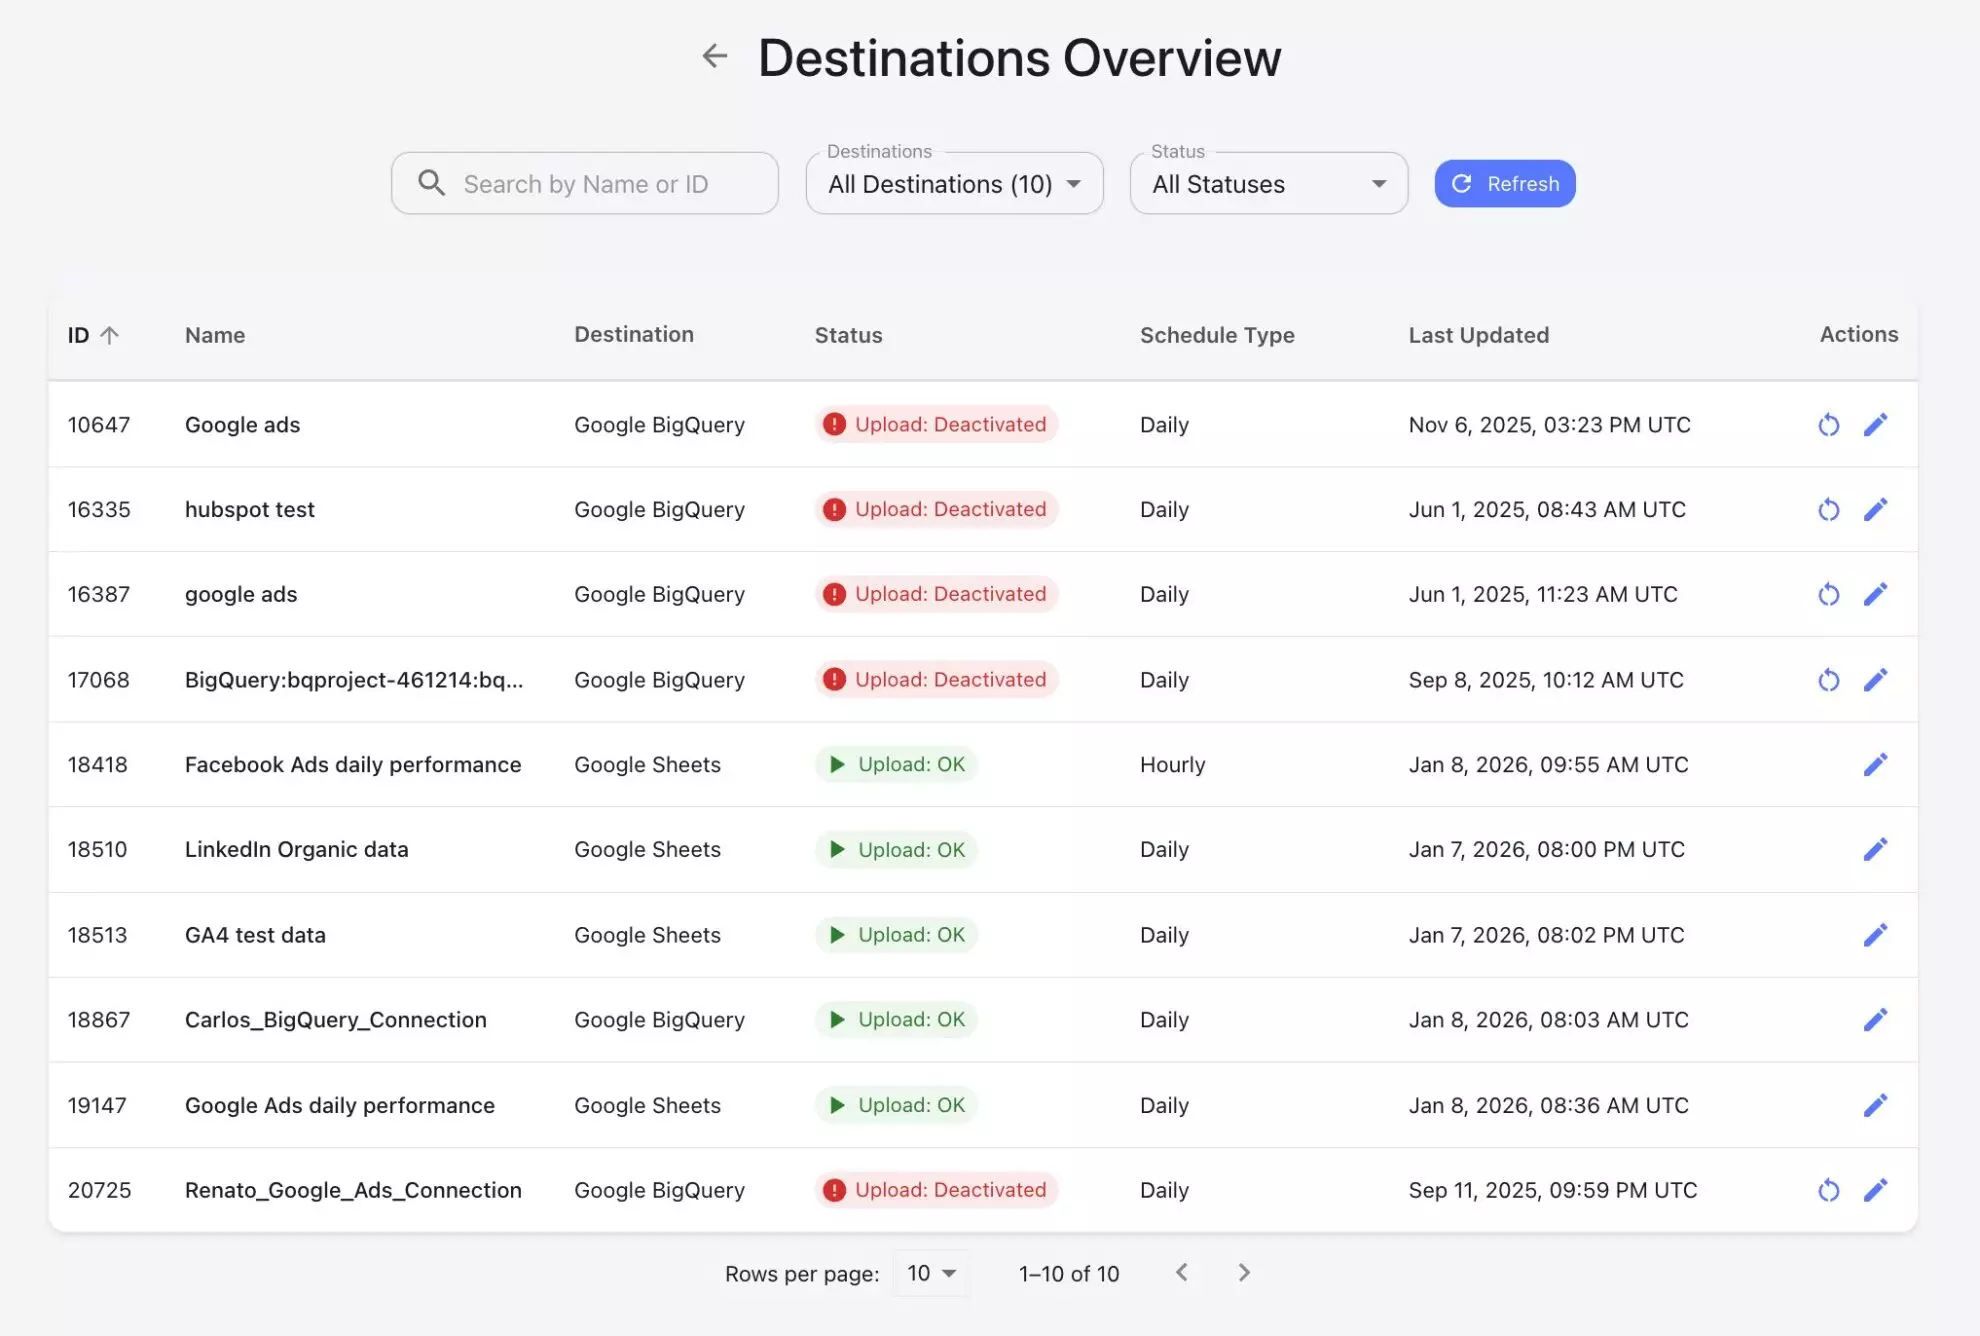
Task: Edit the hubspot test destination
Action: click(1875, 510)
